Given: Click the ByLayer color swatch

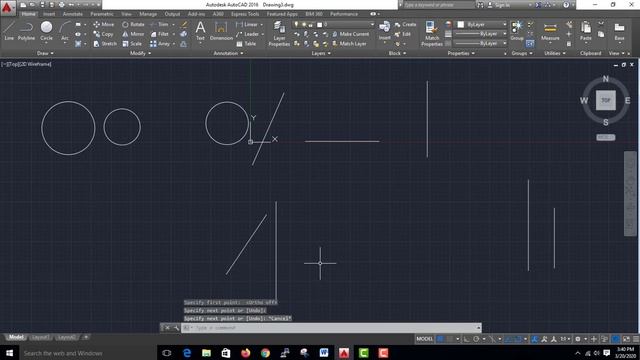Looking at the screenshot, I should pos(461,24).
